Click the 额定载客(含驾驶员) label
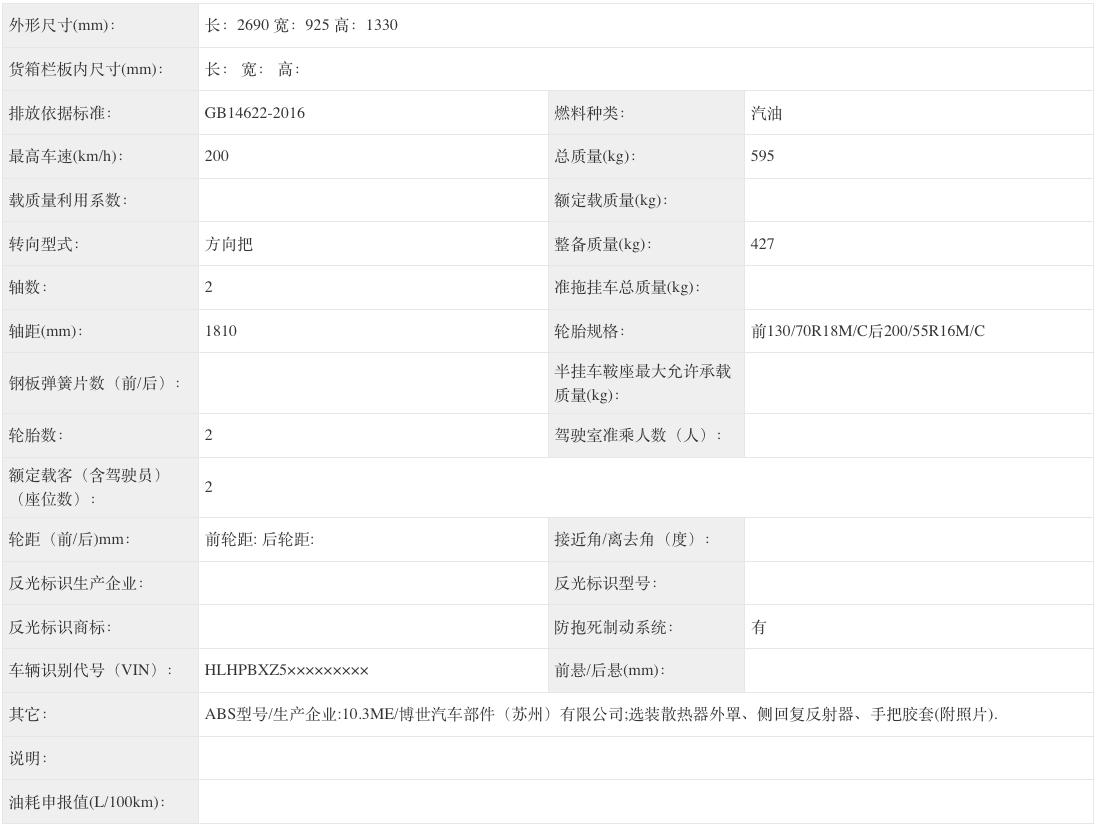 point(84,487)
